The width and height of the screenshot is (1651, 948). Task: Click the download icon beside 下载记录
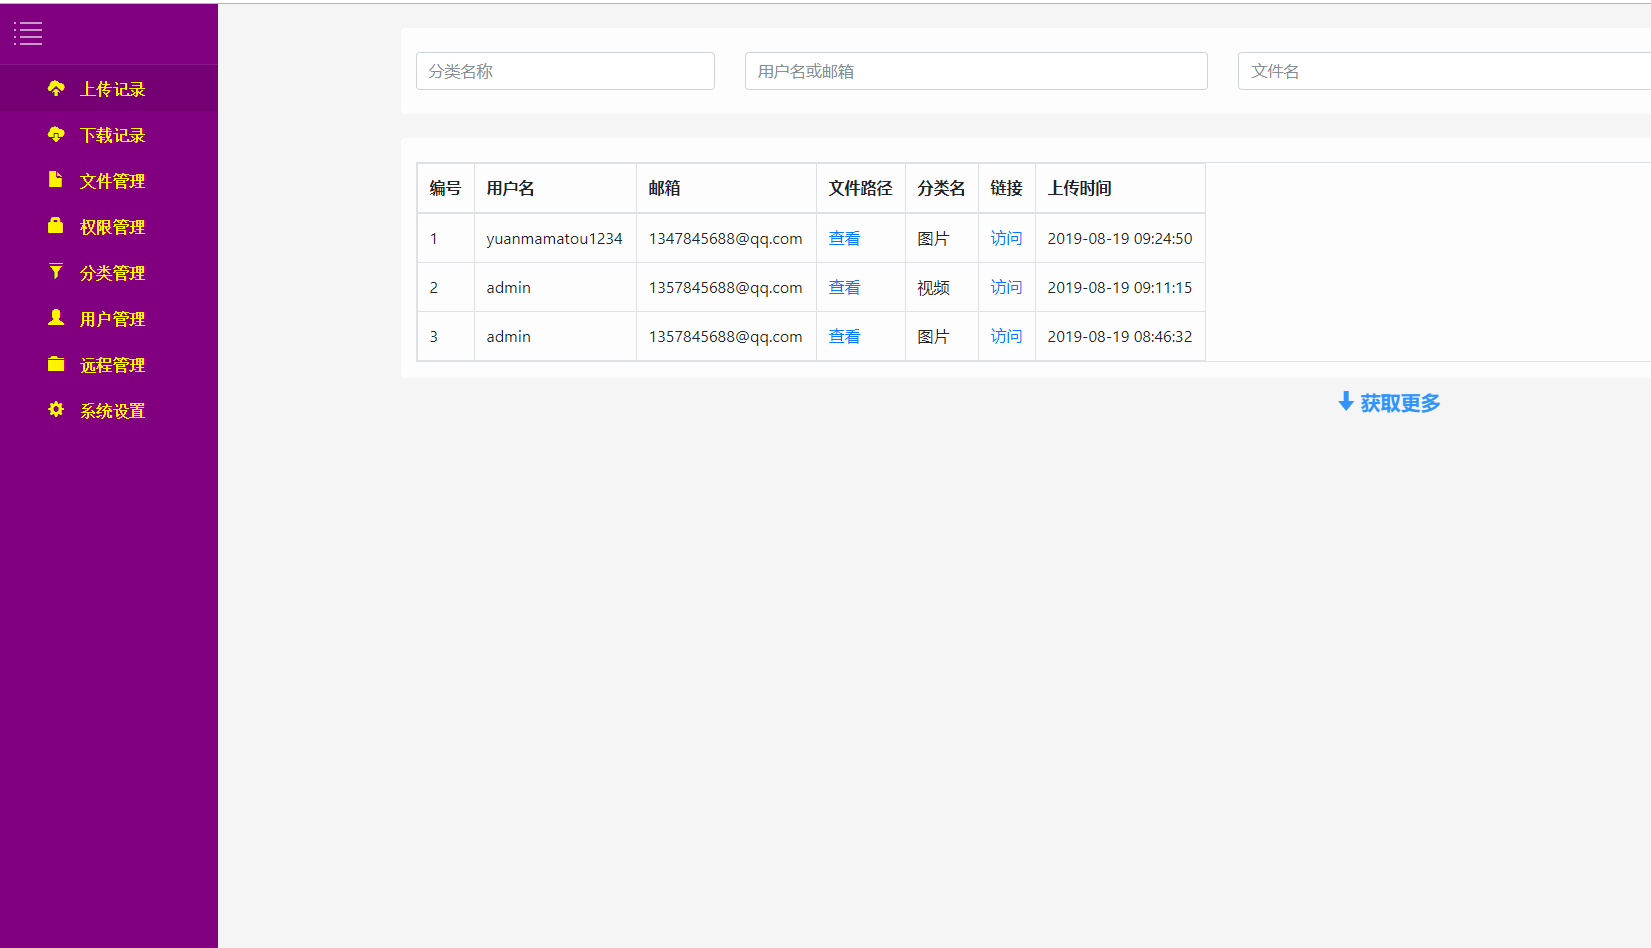click(56, 134)
